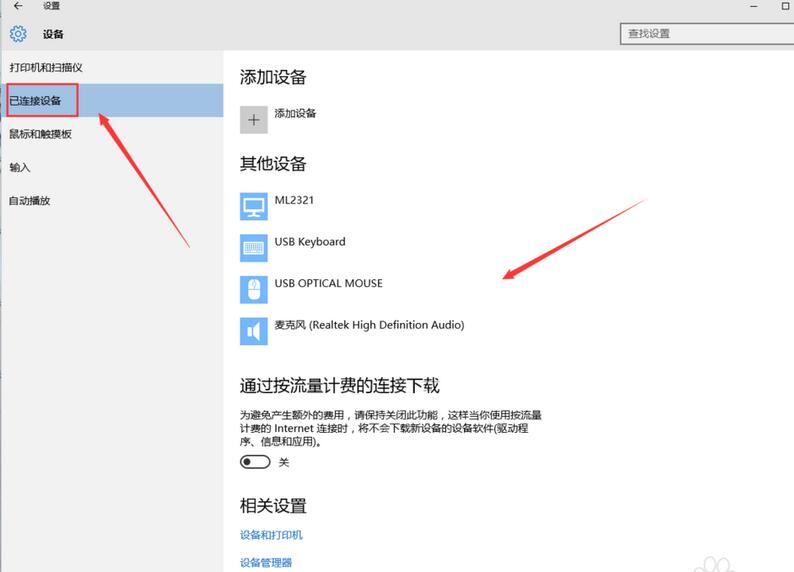This screenshot has height=572, width=794.
Task: Select the USB Keyboard device name
Action: [310, 241]
